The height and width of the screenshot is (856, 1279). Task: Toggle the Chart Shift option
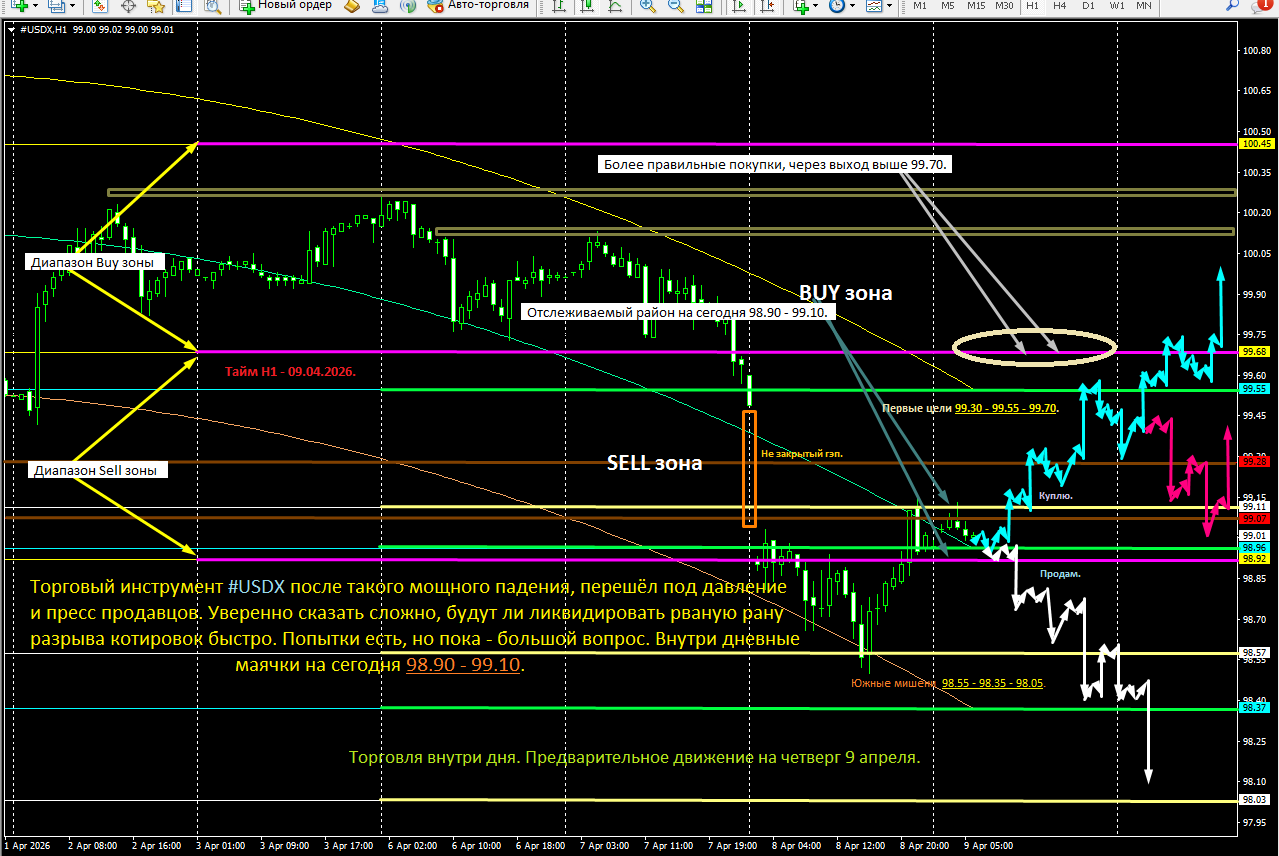[769, 8]
